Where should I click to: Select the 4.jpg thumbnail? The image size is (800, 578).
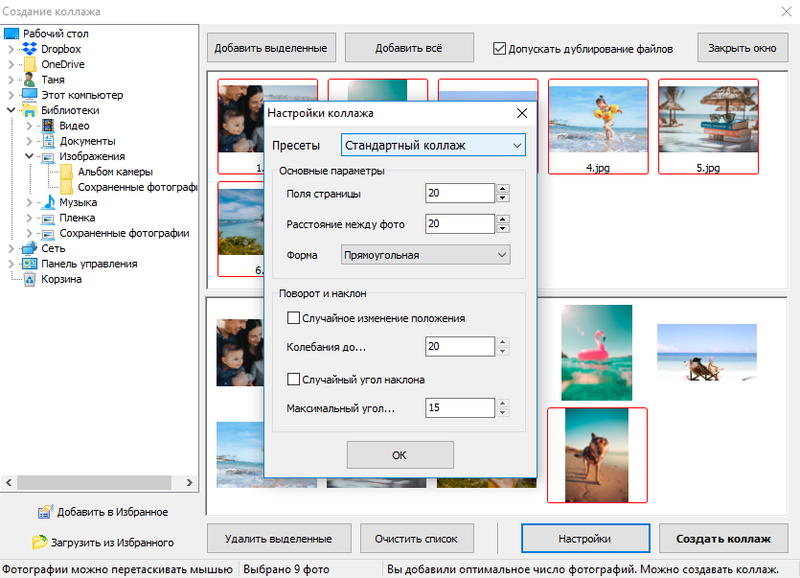pos(598,127)
